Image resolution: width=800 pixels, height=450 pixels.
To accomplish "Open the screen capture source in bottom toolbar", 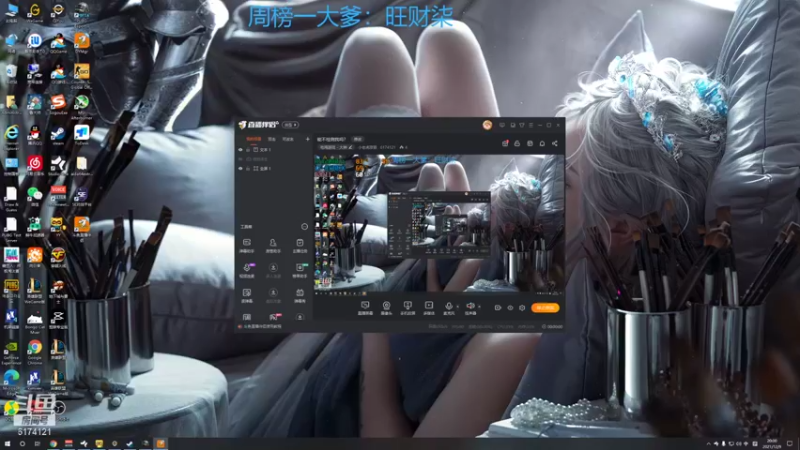I will pyautogui.click(x=365, y=308).
